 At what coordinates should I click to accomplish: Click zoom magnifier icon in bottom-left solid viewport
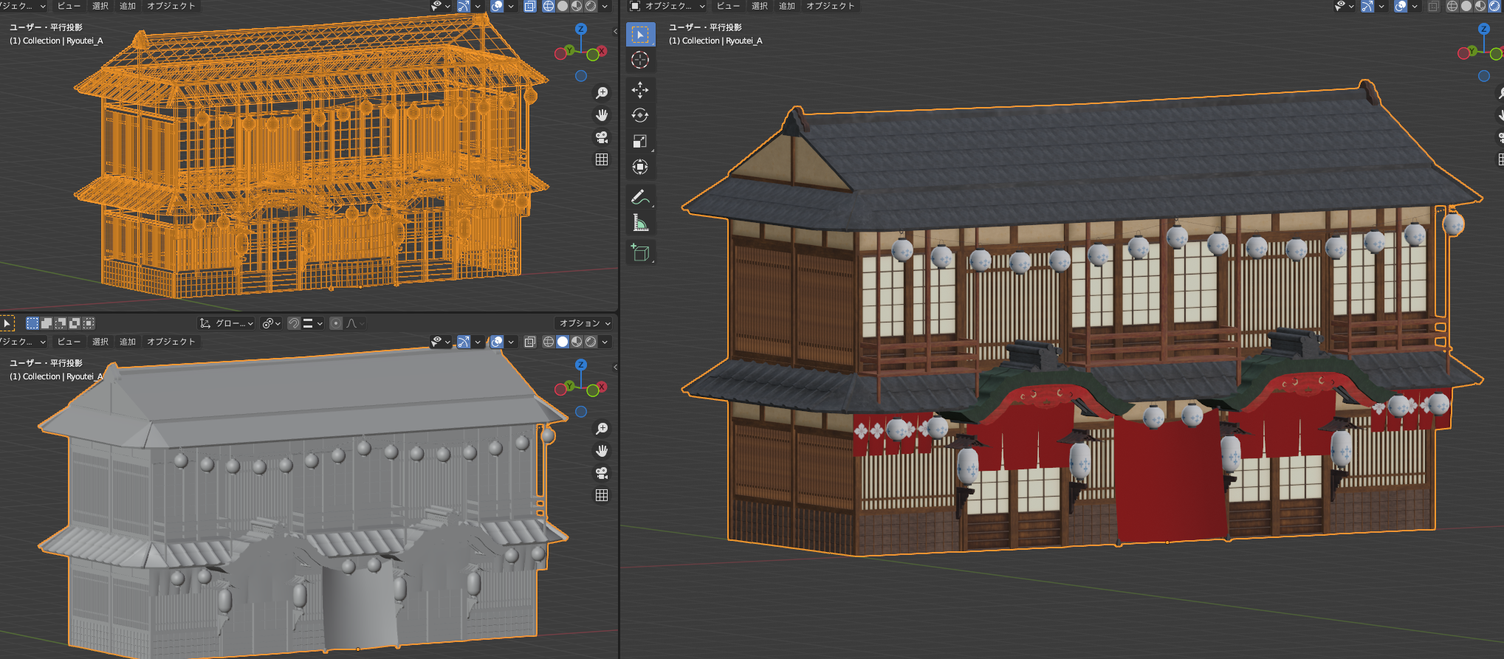point(602,429)
